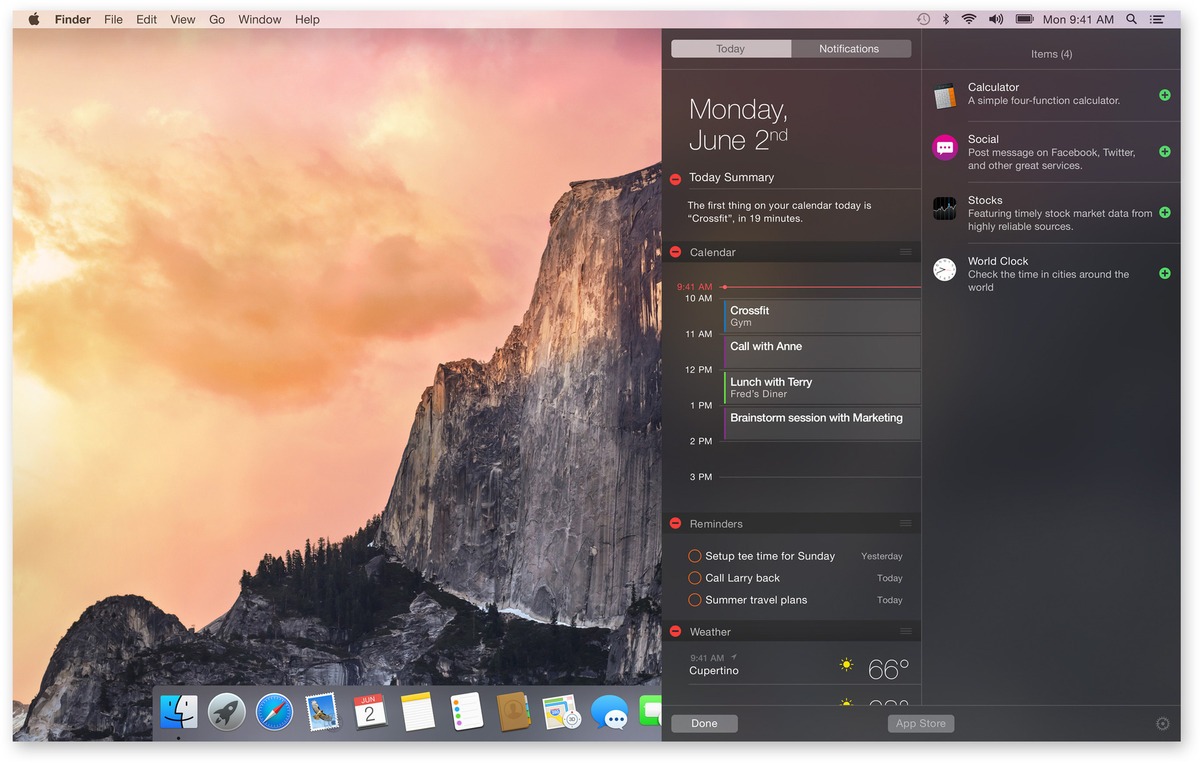
Task: Click the Social widget icon
Action: [x=944, y=147]
